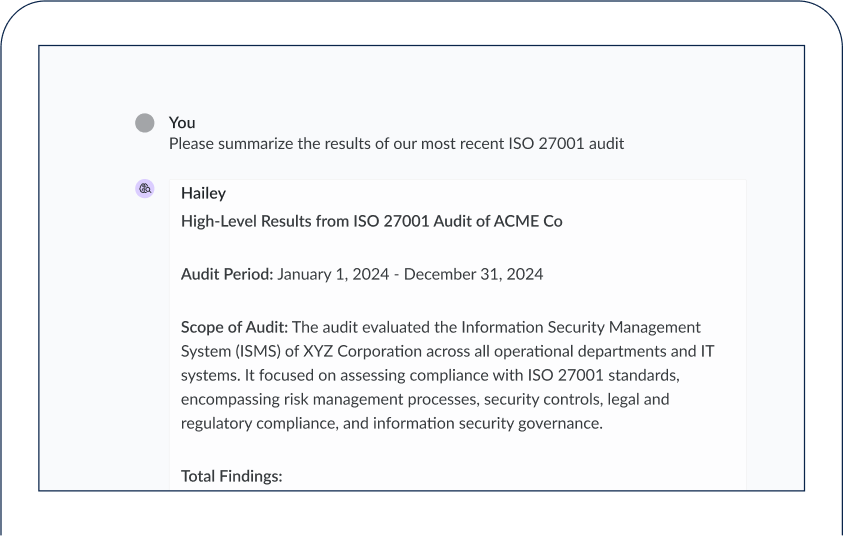Click the ISO 27001 audit request message
The width and height of the screenshot is (843, 536).
[396, 144]
